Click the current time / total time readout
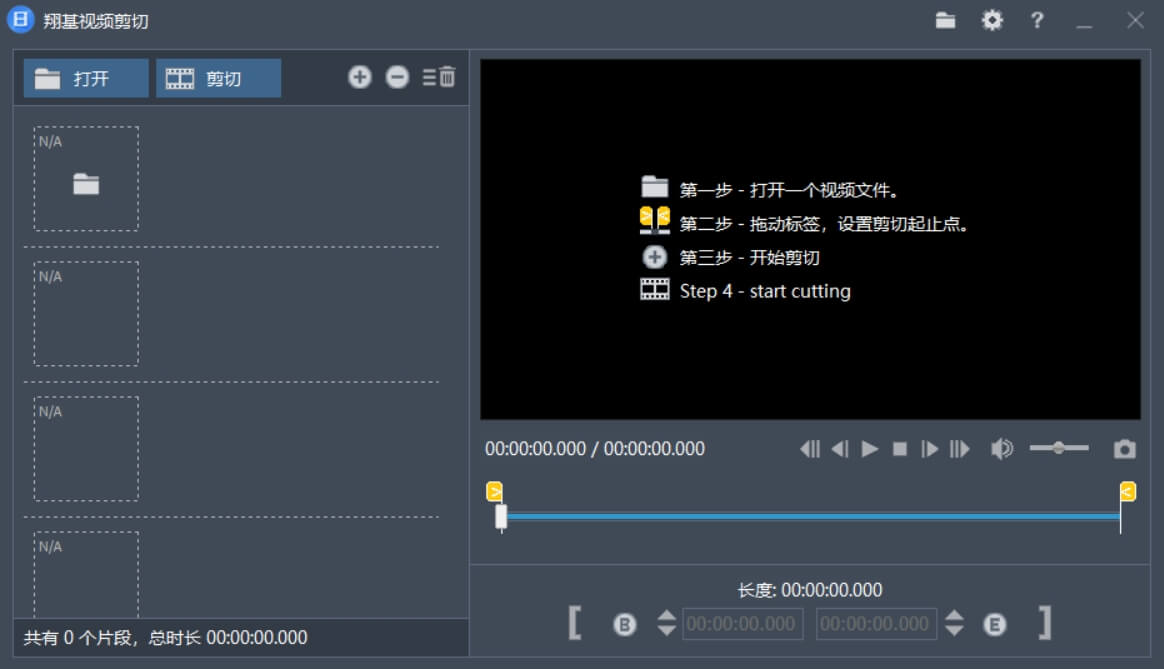The width and height of the screenshot is (1164, 669). pos(595,448)
